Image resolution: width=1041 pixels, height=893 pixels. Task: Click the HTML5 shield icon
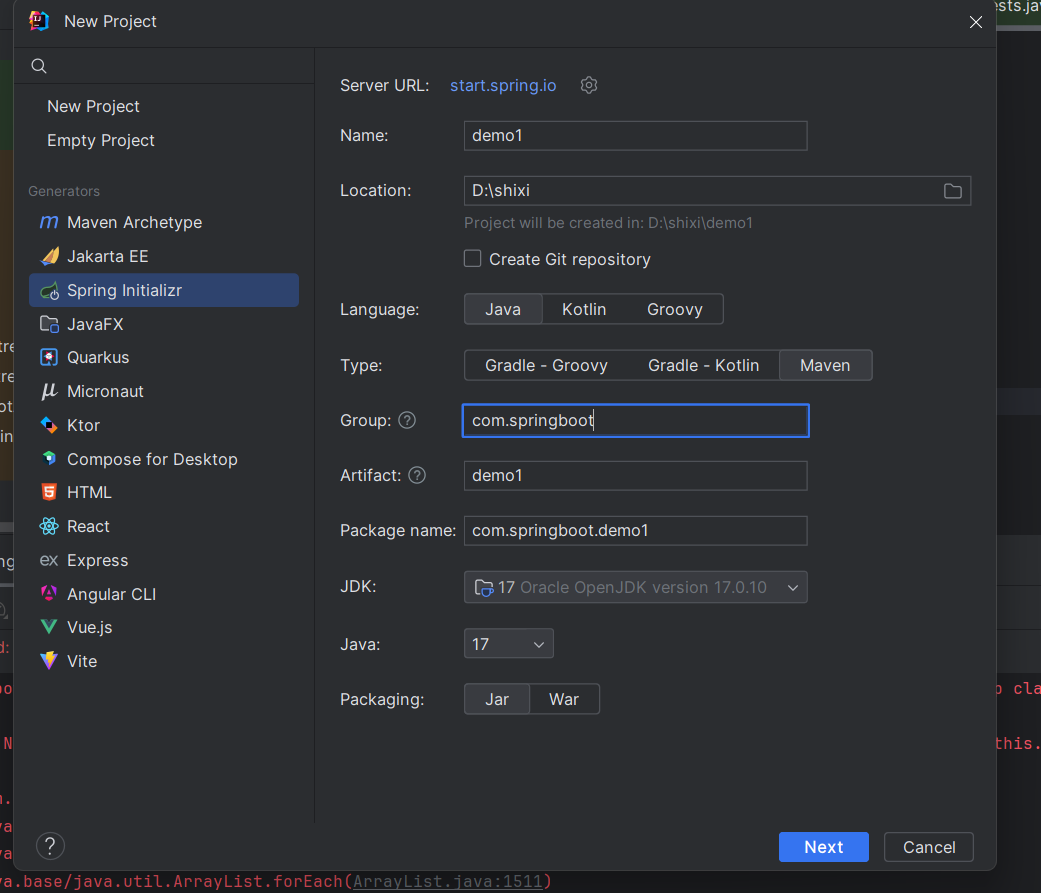coord(49,492)
